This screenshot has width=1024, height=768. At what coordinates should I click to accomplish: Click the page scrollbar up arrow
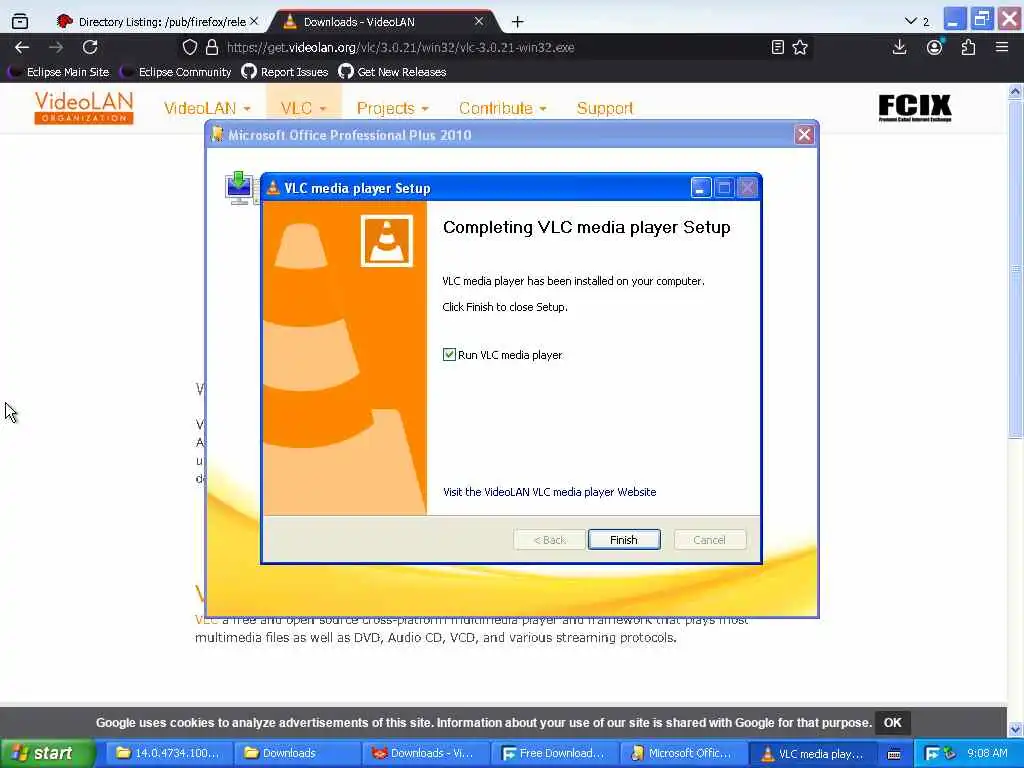1015,92
